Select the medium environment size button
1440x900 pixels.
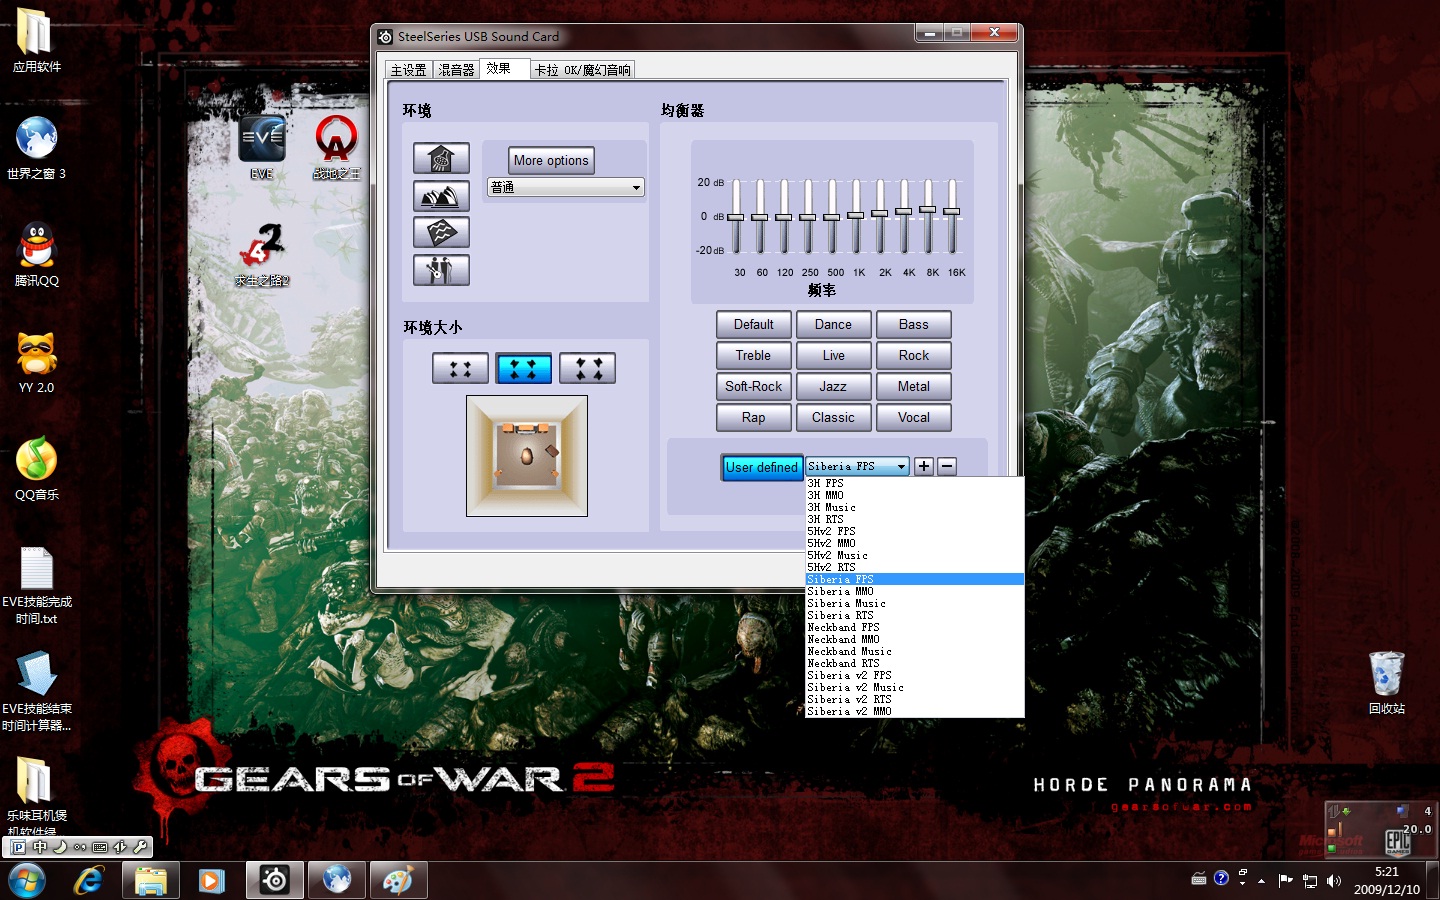tap(524, 368)
